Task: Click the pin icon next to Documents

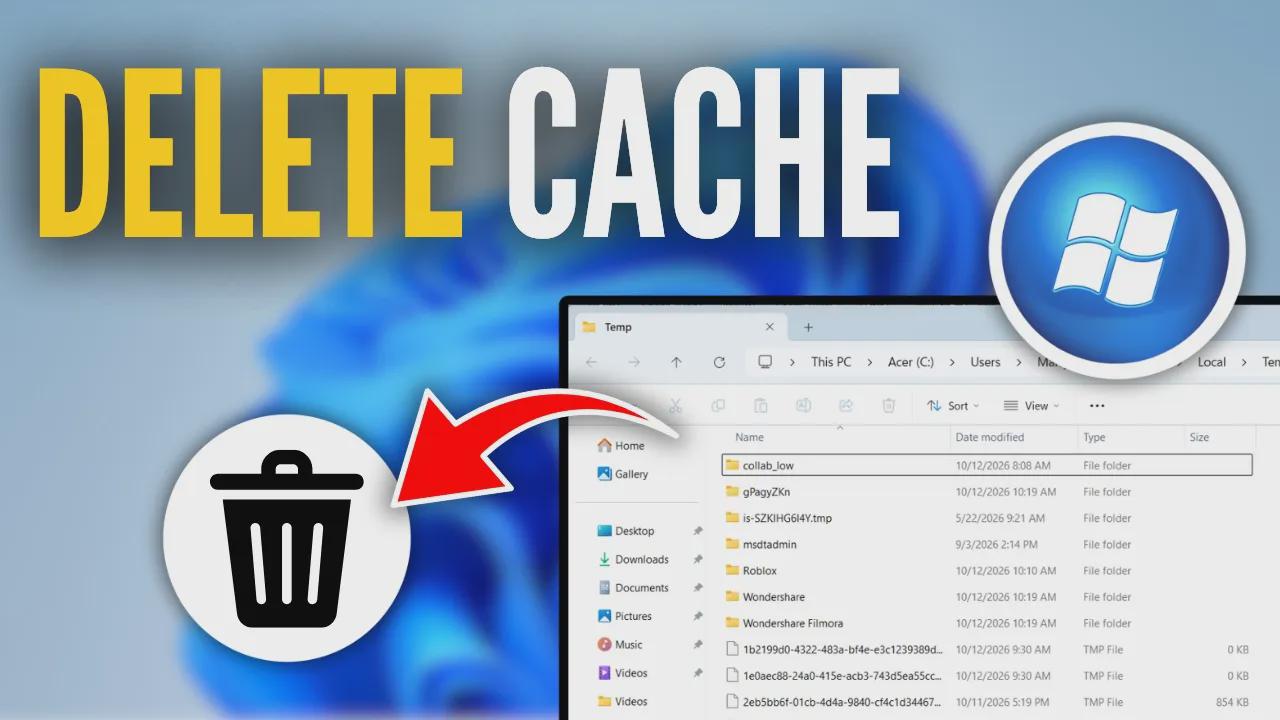Action: point(699,588)
